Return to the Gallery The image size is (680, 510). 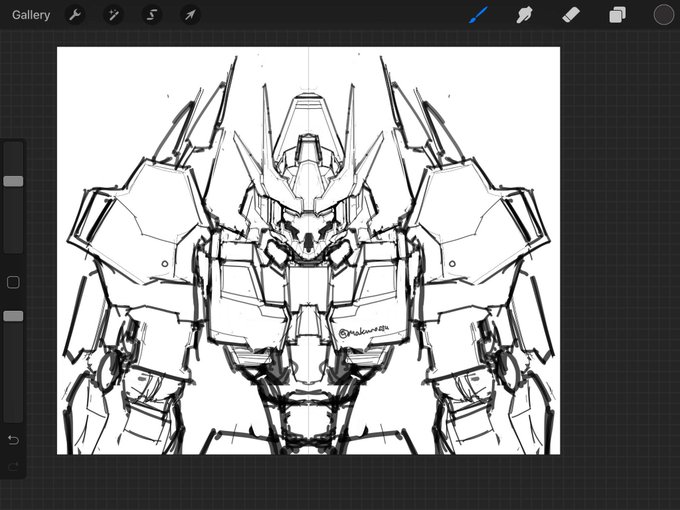click(x=31, y=15)
